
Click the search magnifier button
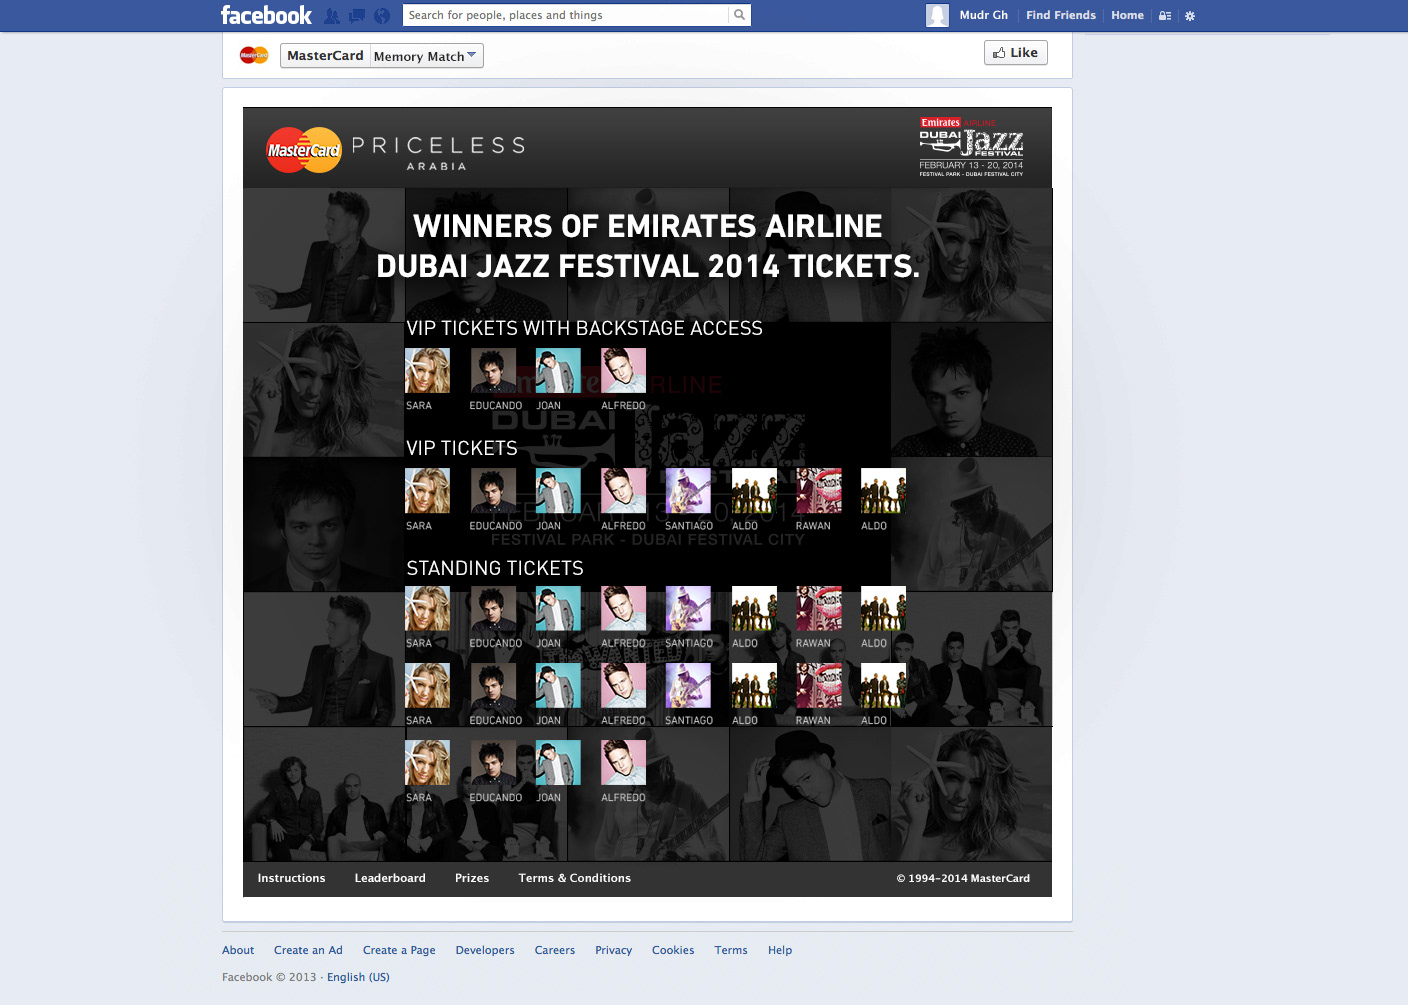click(740, 15)
